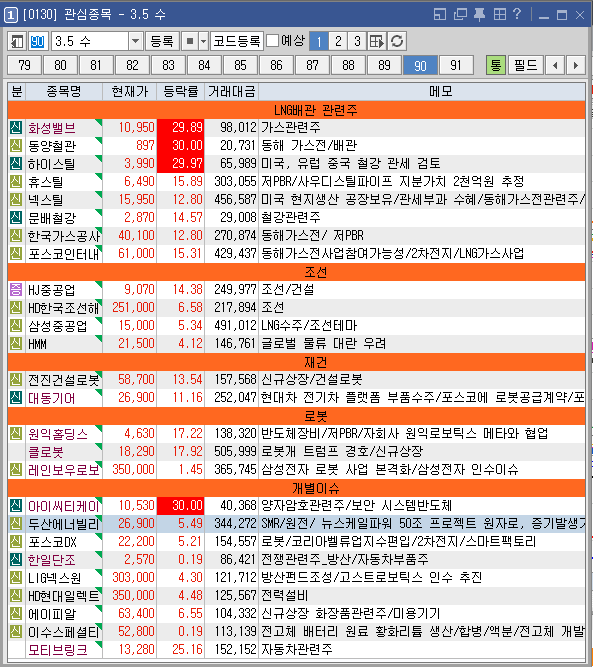Select page 2 view button
This screenshot has height=667, width=593.
point(338,41)
